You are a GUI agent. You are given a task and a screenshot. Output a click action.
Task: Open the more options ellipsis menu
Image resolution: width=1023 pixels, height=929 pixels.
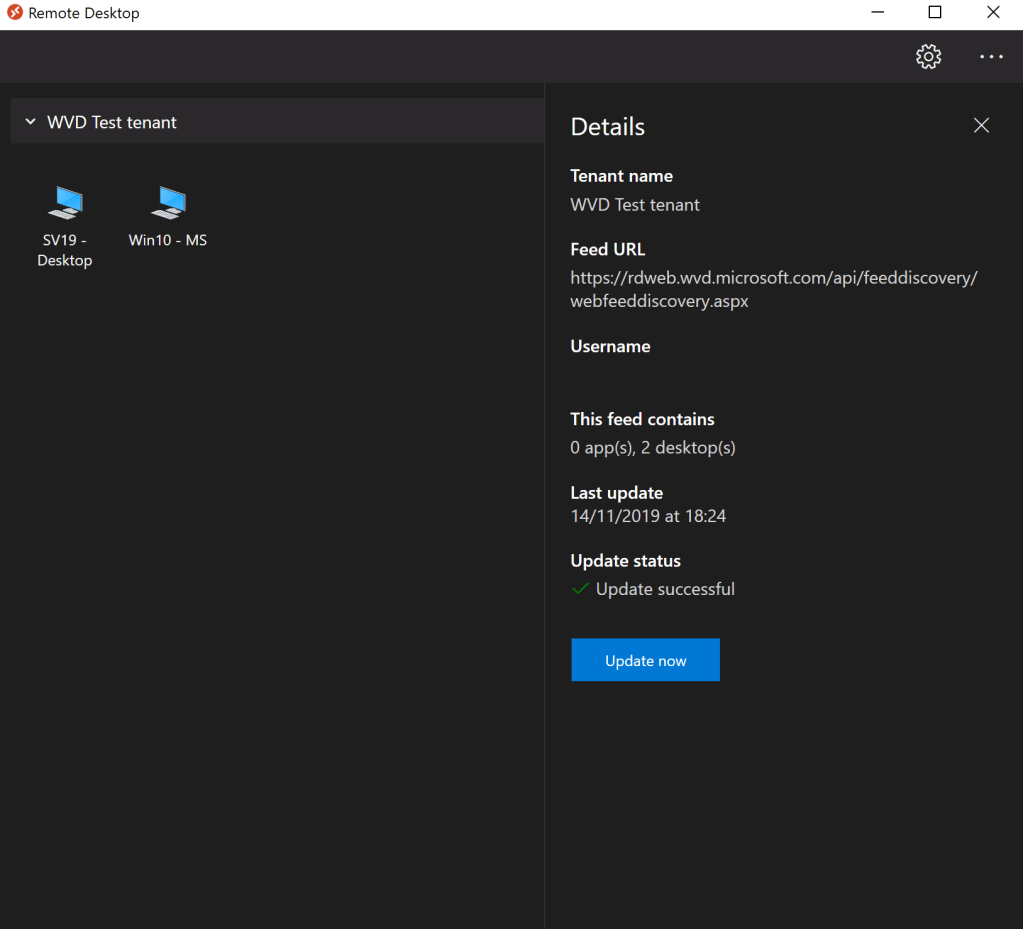tap(990, 57)
